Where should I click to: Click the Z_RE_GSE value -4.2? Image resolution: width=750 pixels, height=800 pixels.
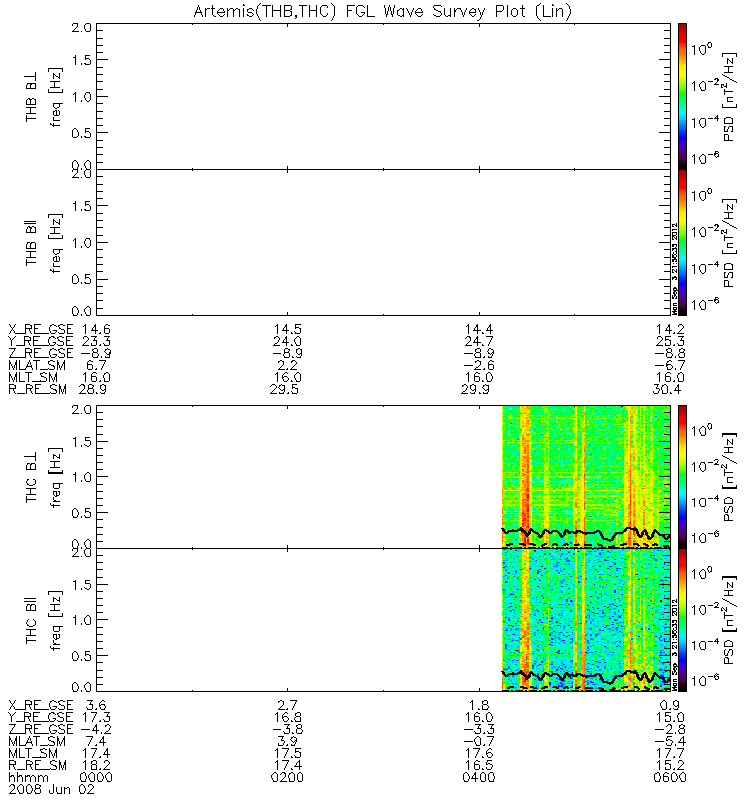point(96,730)
